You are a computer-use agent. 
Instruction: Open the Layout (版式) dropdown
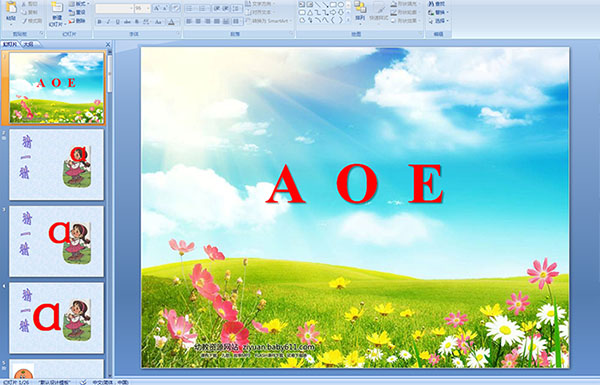coord(79,3)
